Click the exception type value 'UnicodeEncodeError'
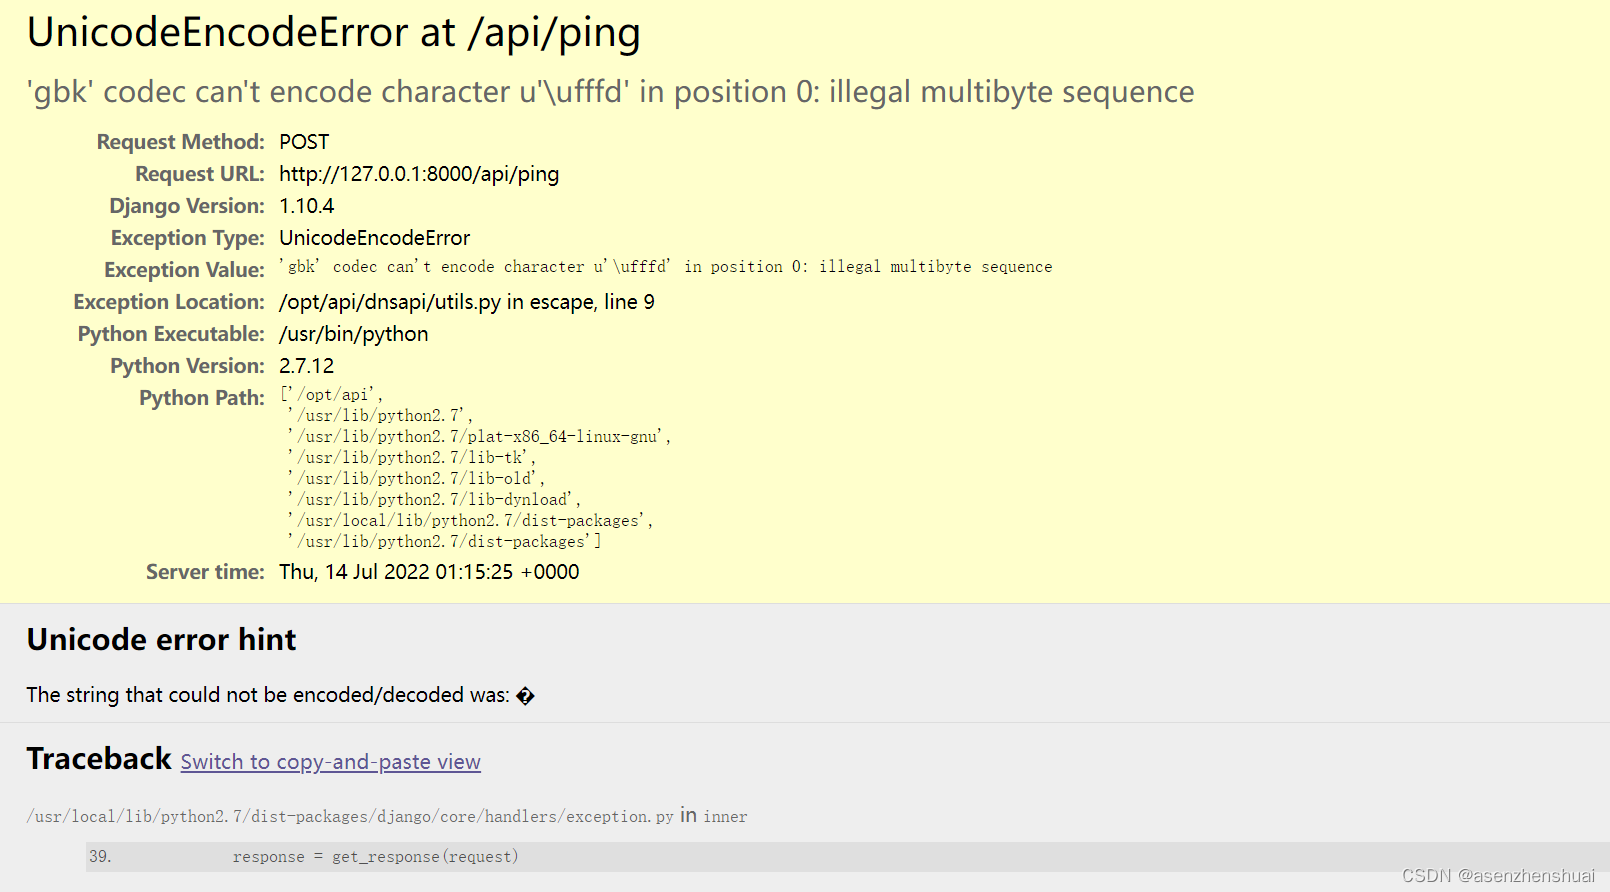1610x892 pixels. (x=374, y=238)
